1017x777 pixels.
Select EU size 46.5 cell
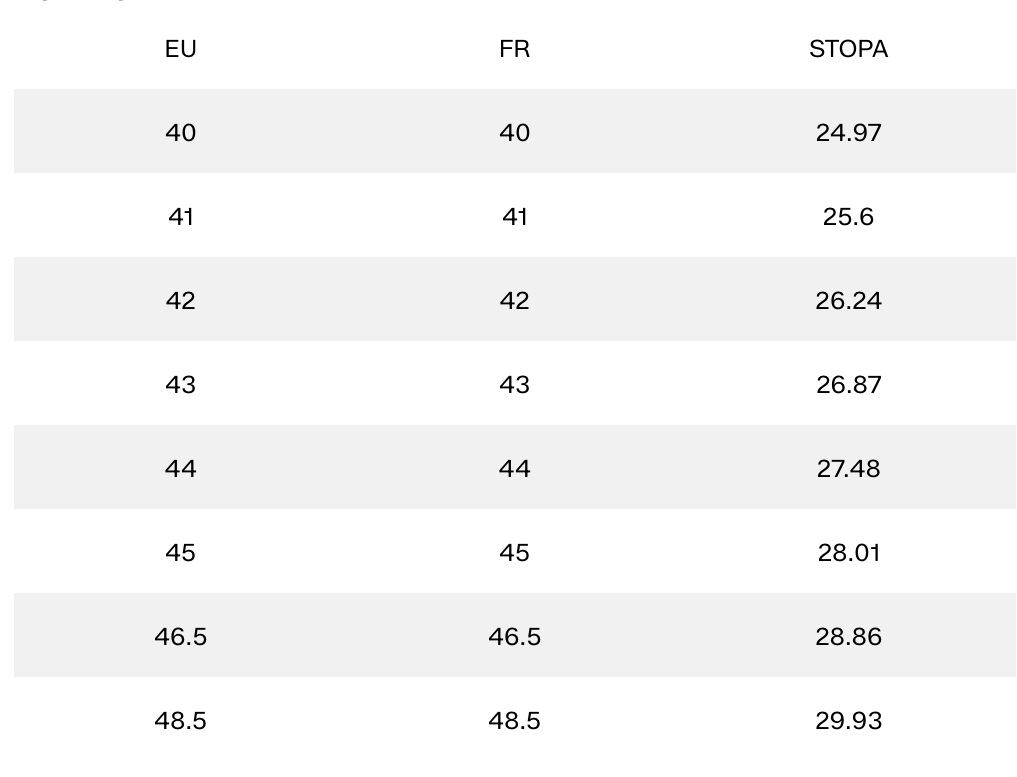coord(181,636)
